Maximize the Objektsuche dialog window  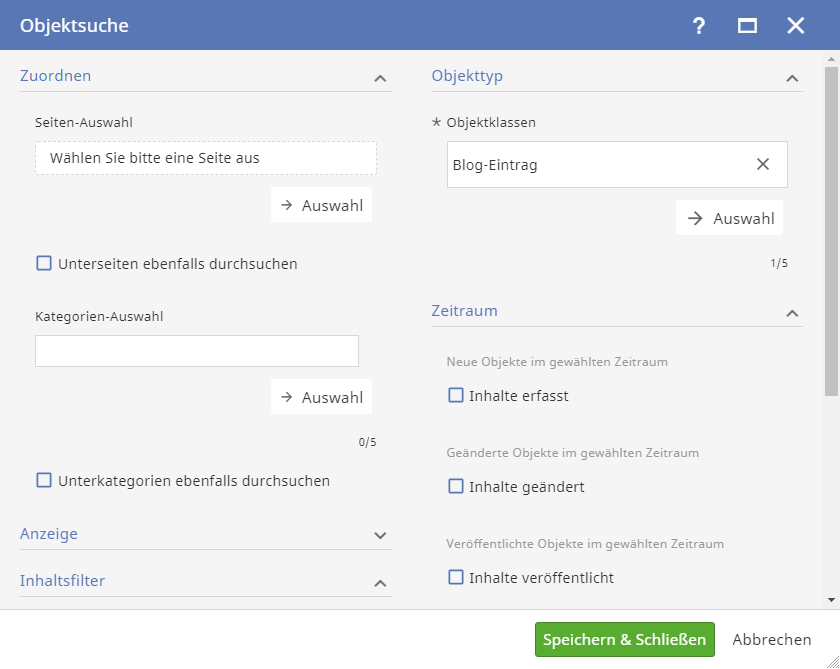pyautogui.click(x=747, y=26)
